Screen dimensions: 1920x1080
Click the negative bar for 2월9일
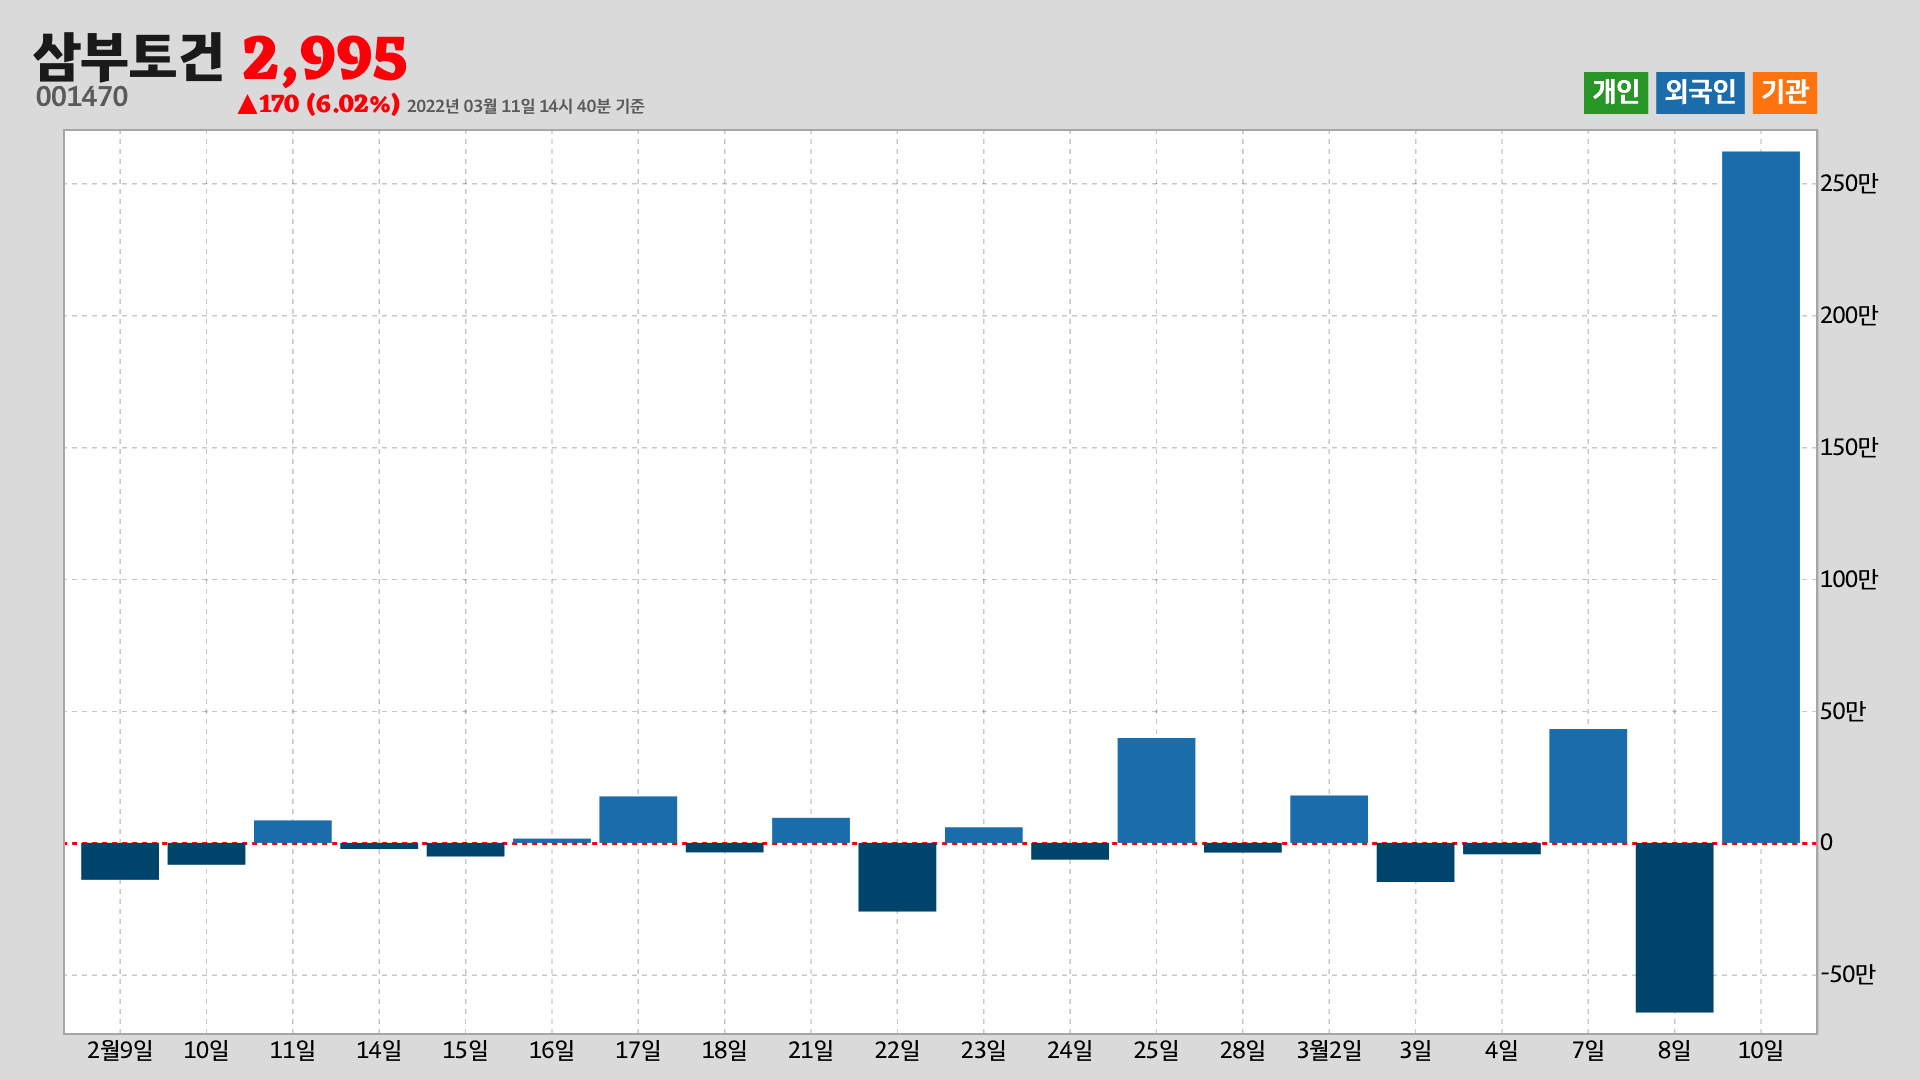click(120, 861)
